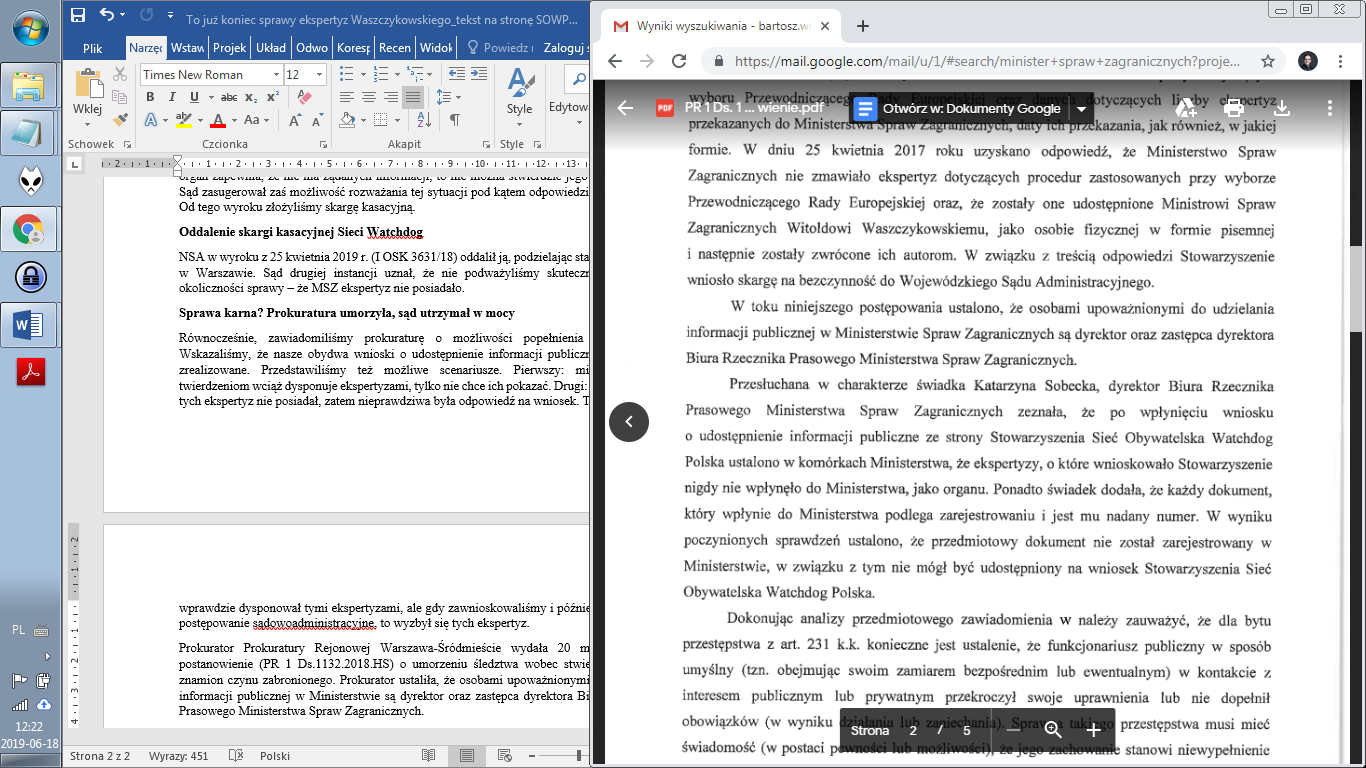Zoom in the PDF with the plus button
The width and height of the screenshot is (1366, 768).
pyautogui.click(x=1093, y=731)
